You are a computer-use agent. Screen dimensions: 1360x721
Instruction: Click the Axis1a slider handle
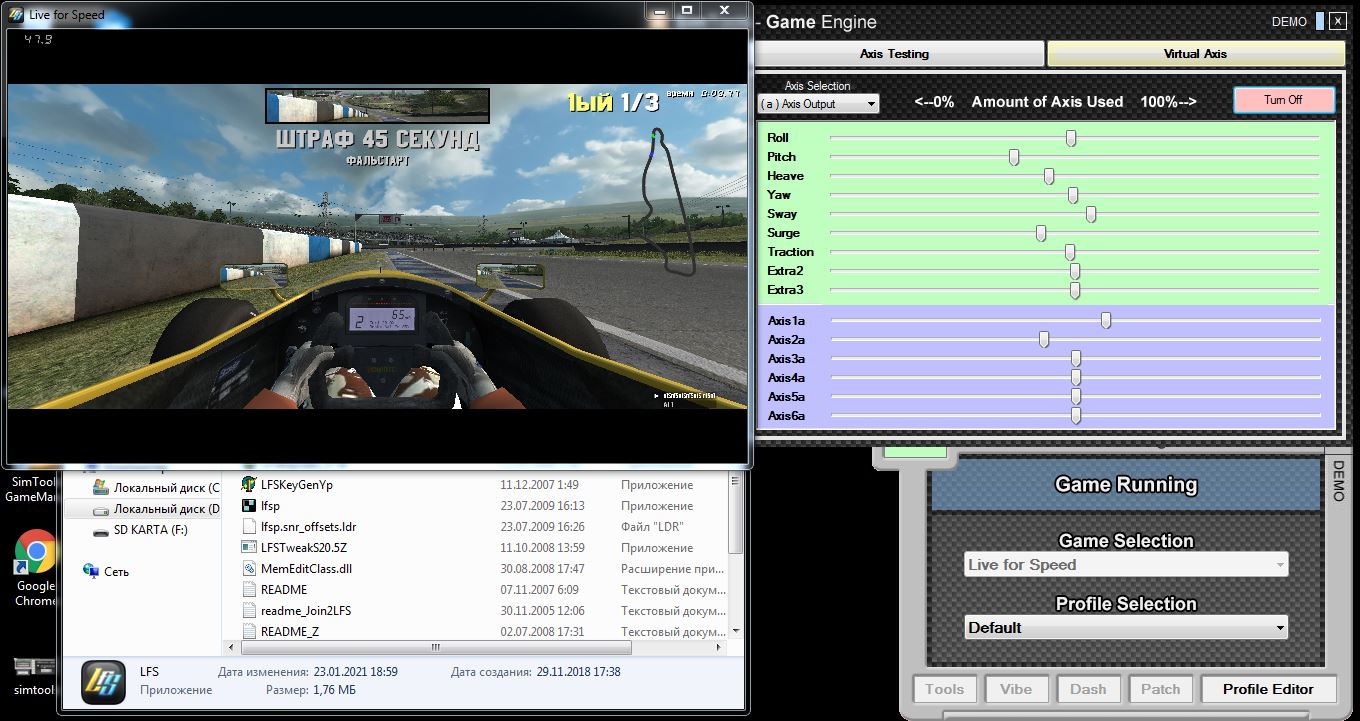pyautogui.click(x=1105, y=320)
